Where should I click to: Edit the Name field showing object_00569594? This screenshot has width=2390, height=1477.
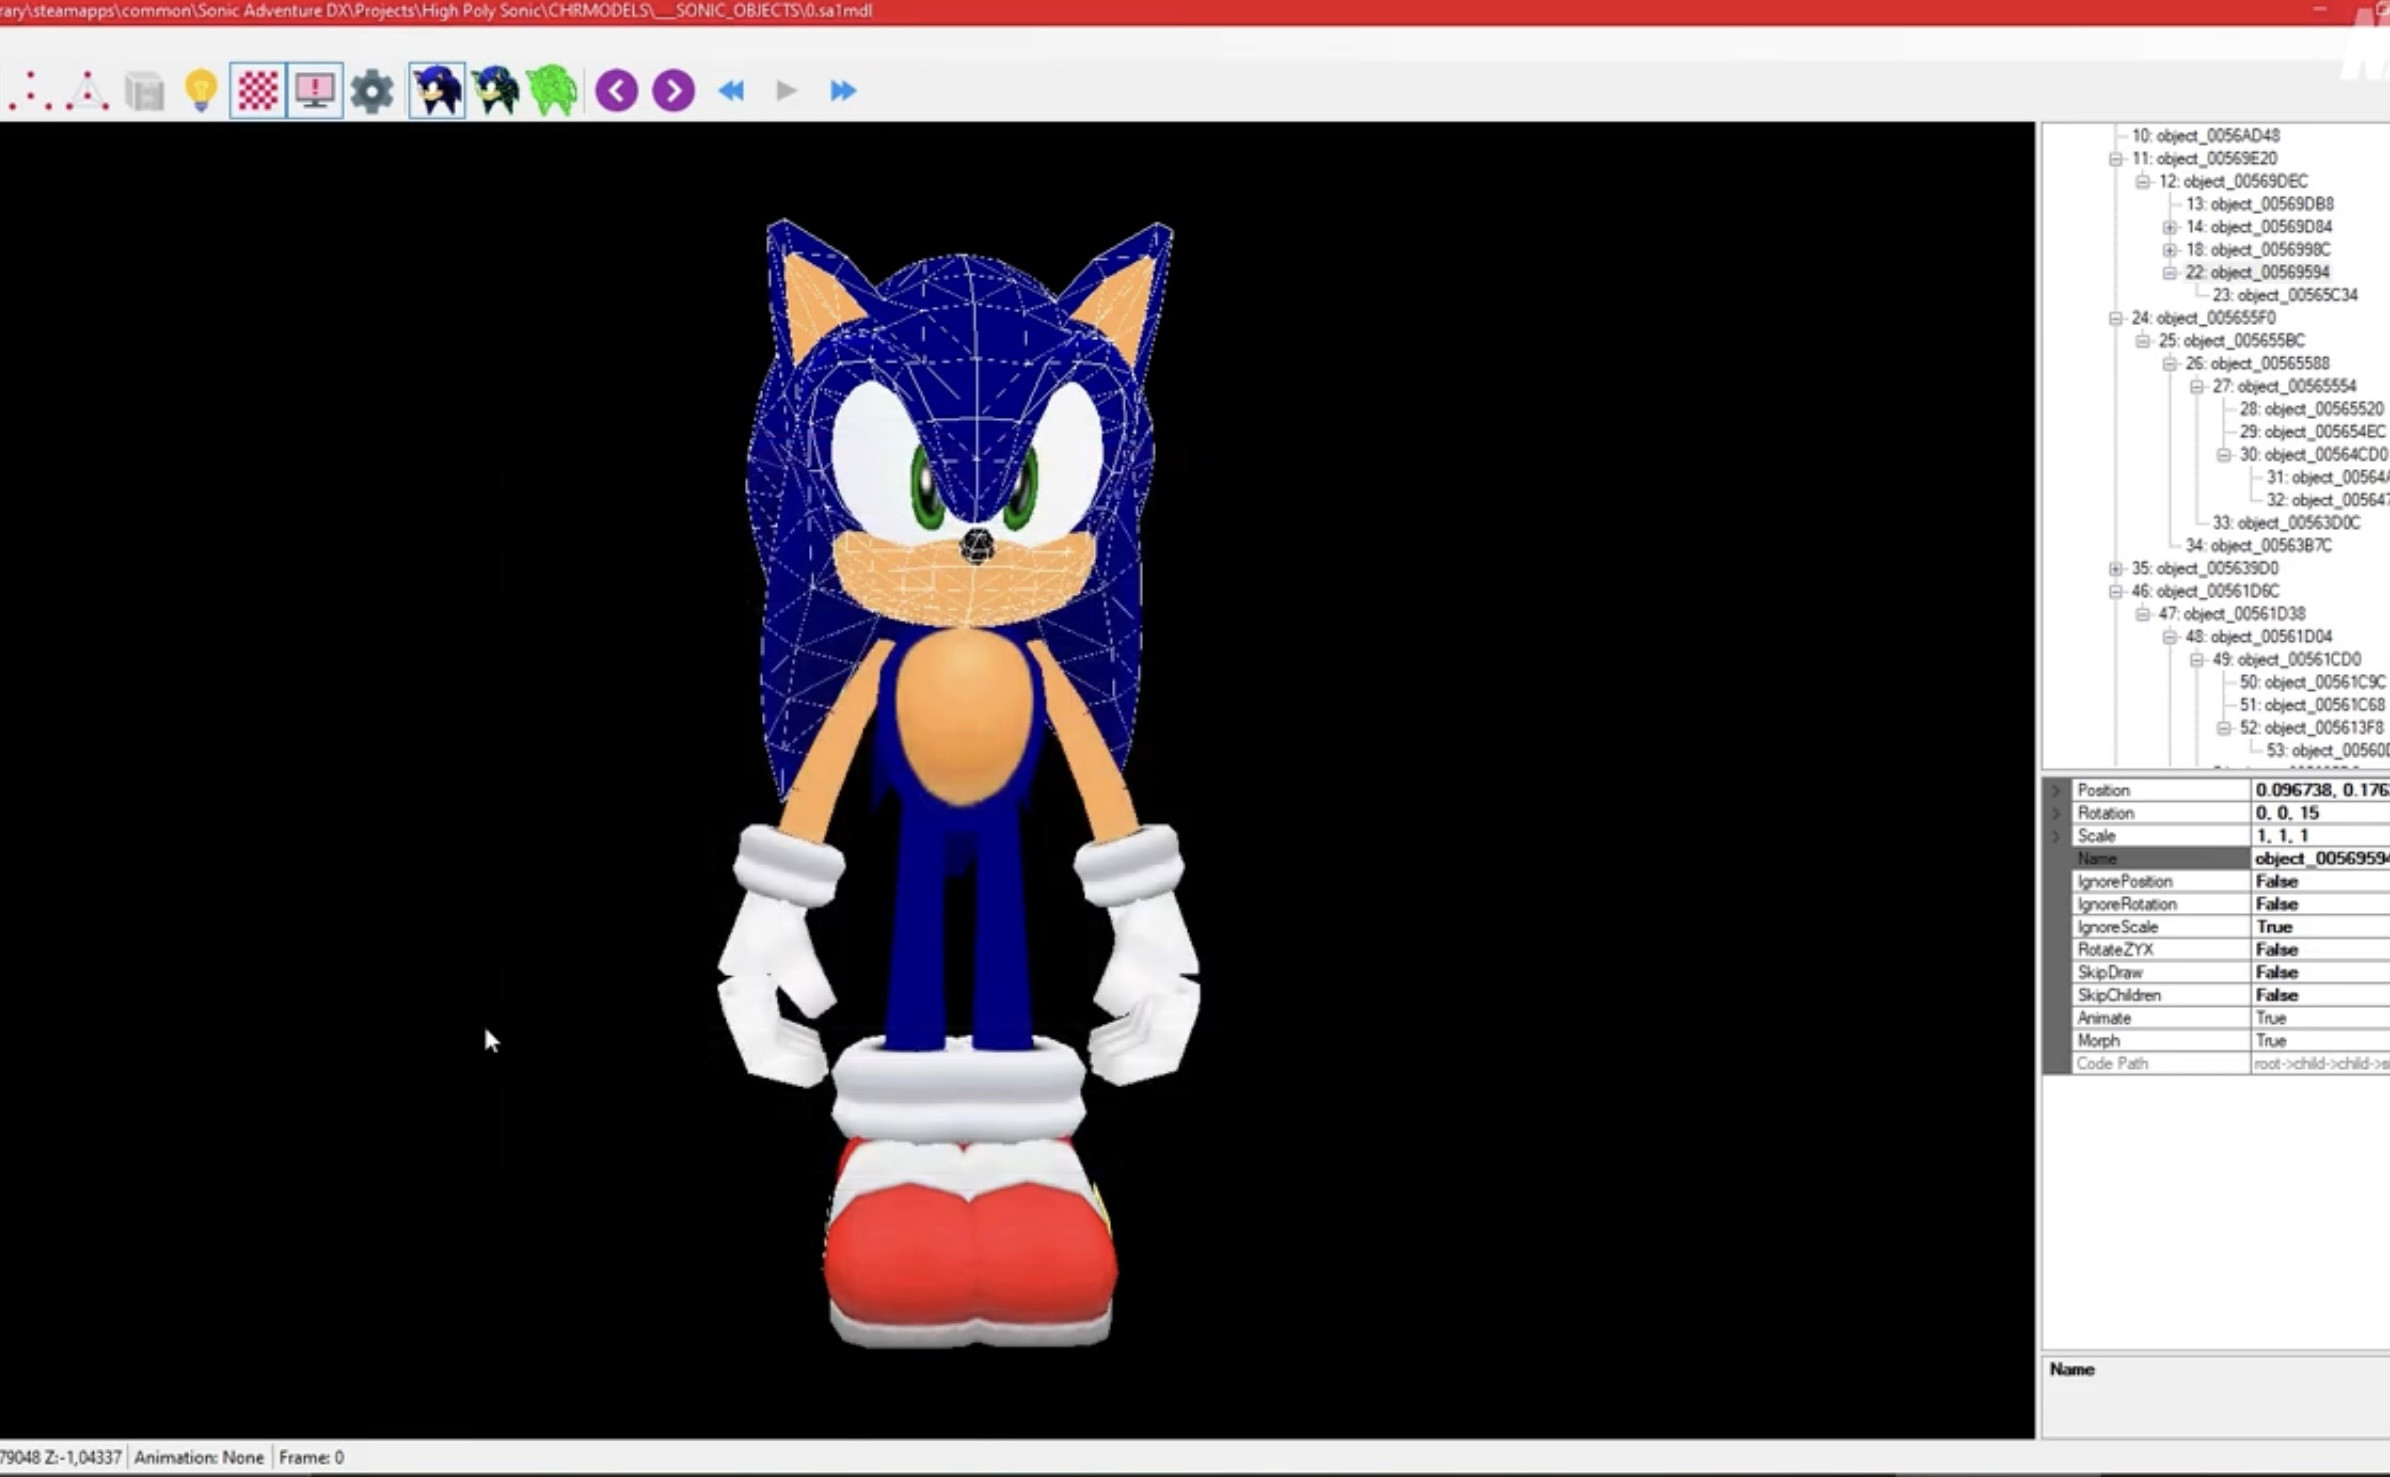[2318, 858]
